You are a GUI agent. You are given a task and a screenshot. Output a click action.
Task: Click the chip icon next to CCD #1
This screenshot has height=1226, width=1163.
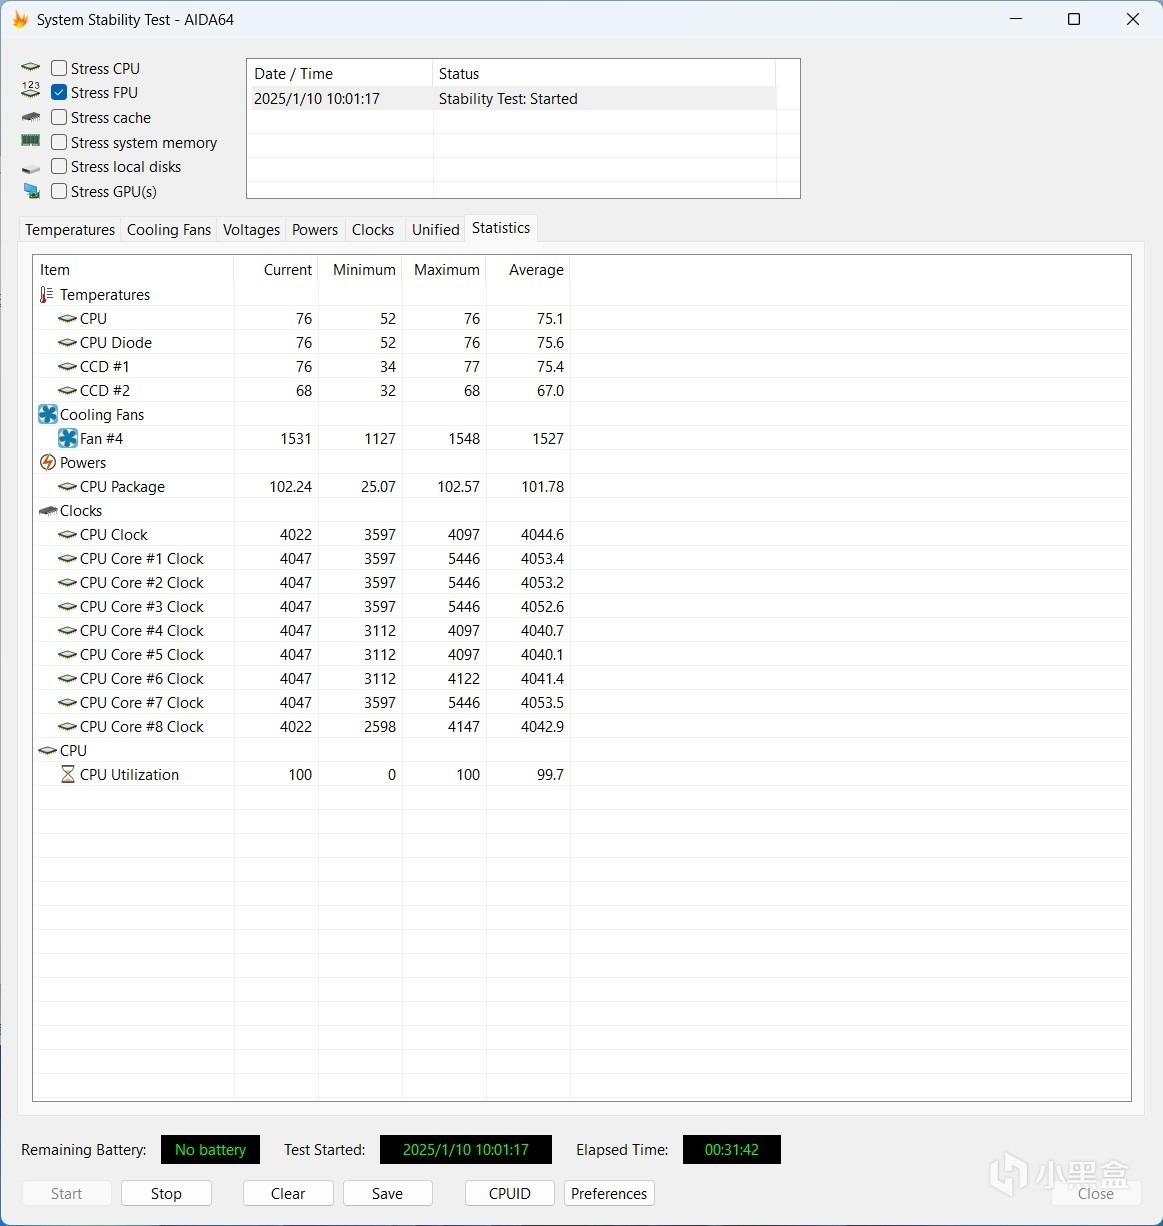pyautogui.click(x=67, y=366)
